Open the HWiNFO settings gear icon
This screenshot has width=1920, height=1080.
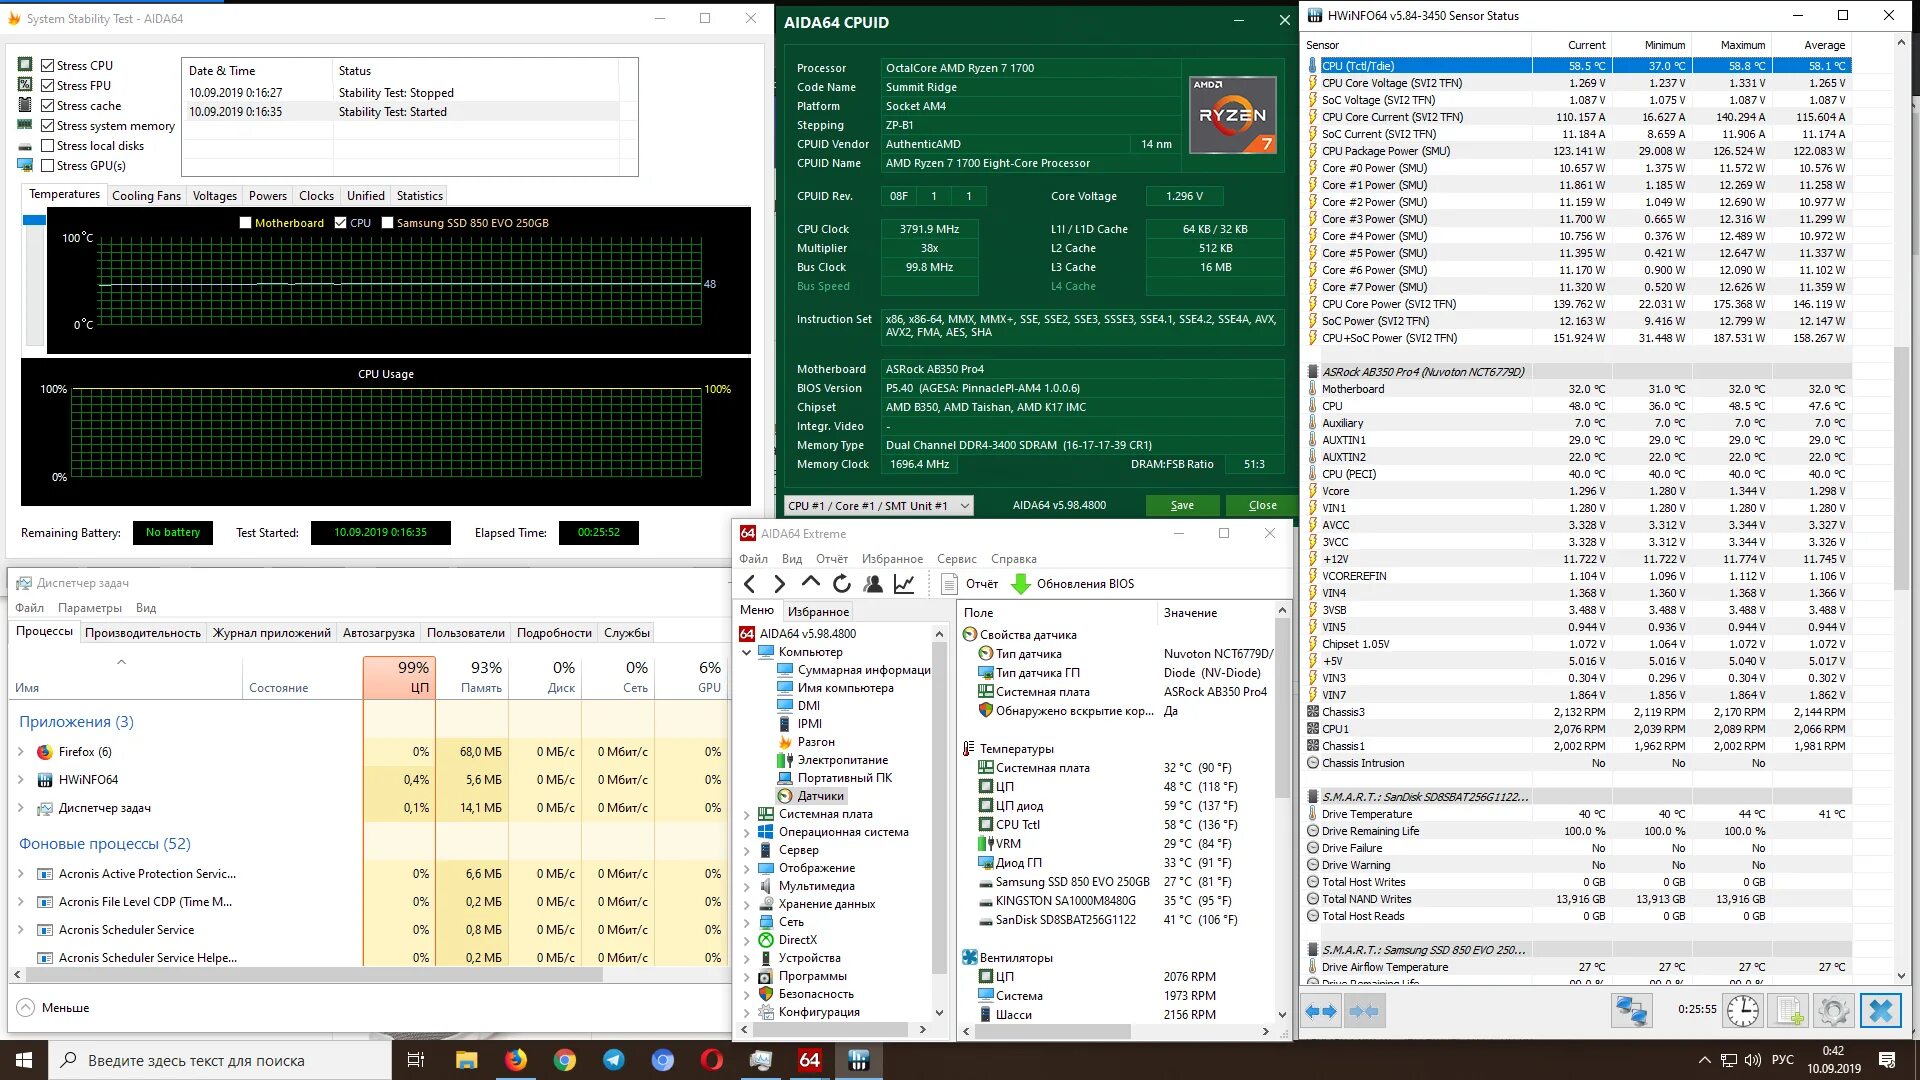1833,1011
